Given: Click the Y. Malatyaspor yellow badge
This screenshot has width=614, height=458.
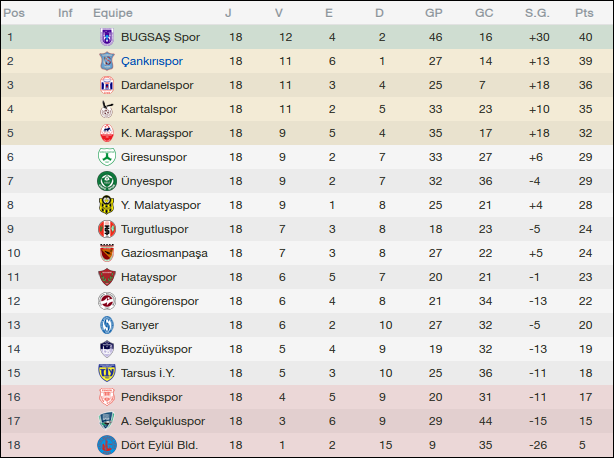Looking at the screenshot, I should point(106,205).
